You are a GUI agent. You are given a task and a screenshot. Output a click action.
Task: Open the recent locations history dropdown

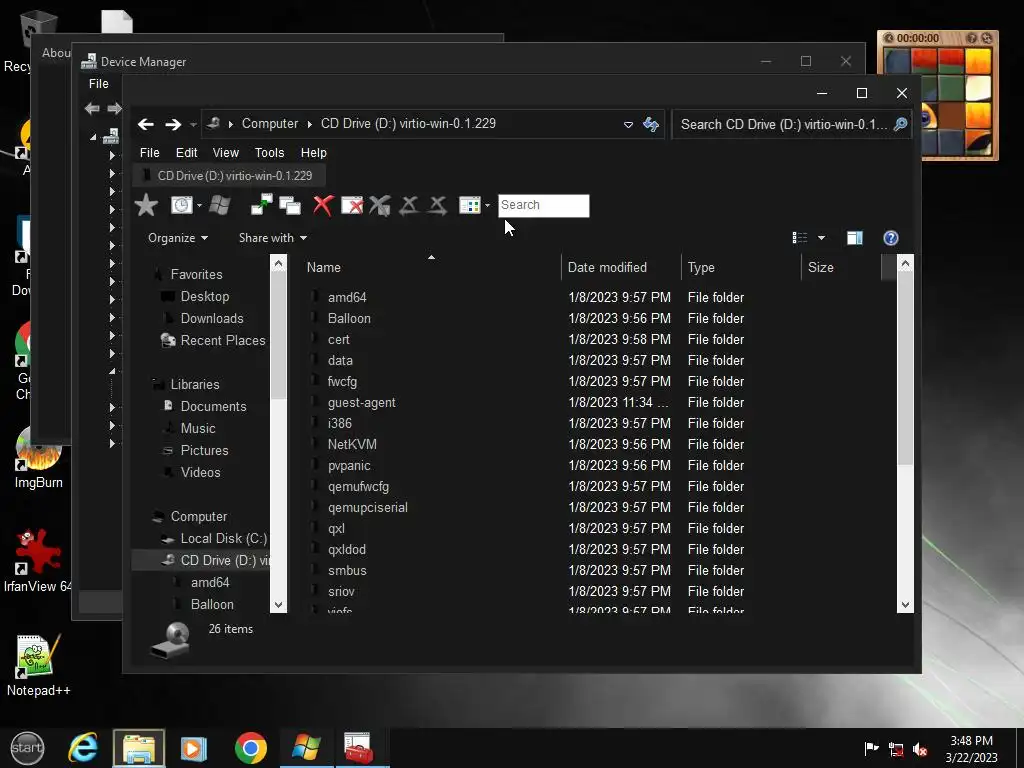[x=193, y=124]
